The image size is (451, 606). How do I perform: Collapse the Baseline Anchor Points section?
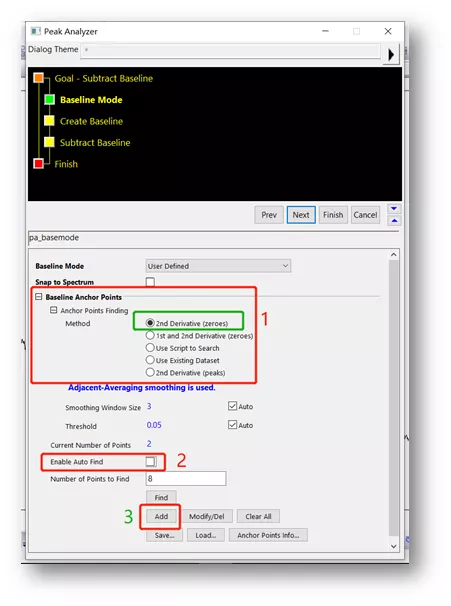(39, 296)
